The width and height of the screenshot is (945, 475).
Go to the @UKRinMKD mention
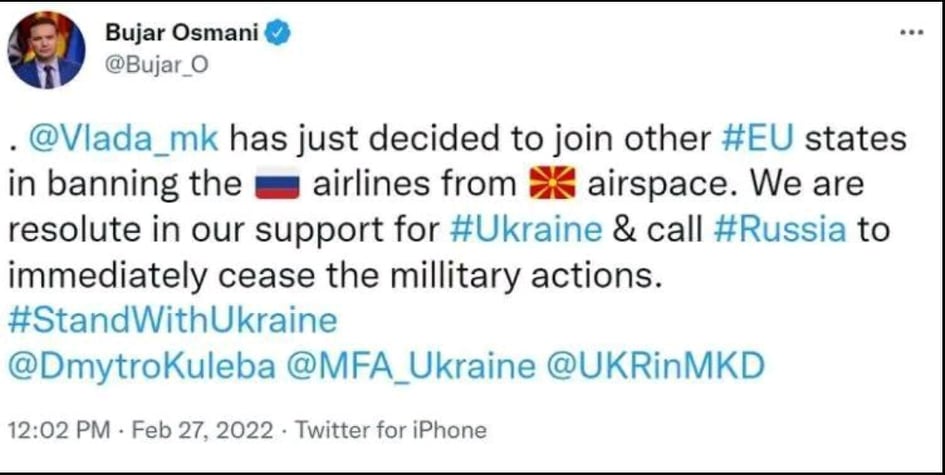[x=648, y=365]
